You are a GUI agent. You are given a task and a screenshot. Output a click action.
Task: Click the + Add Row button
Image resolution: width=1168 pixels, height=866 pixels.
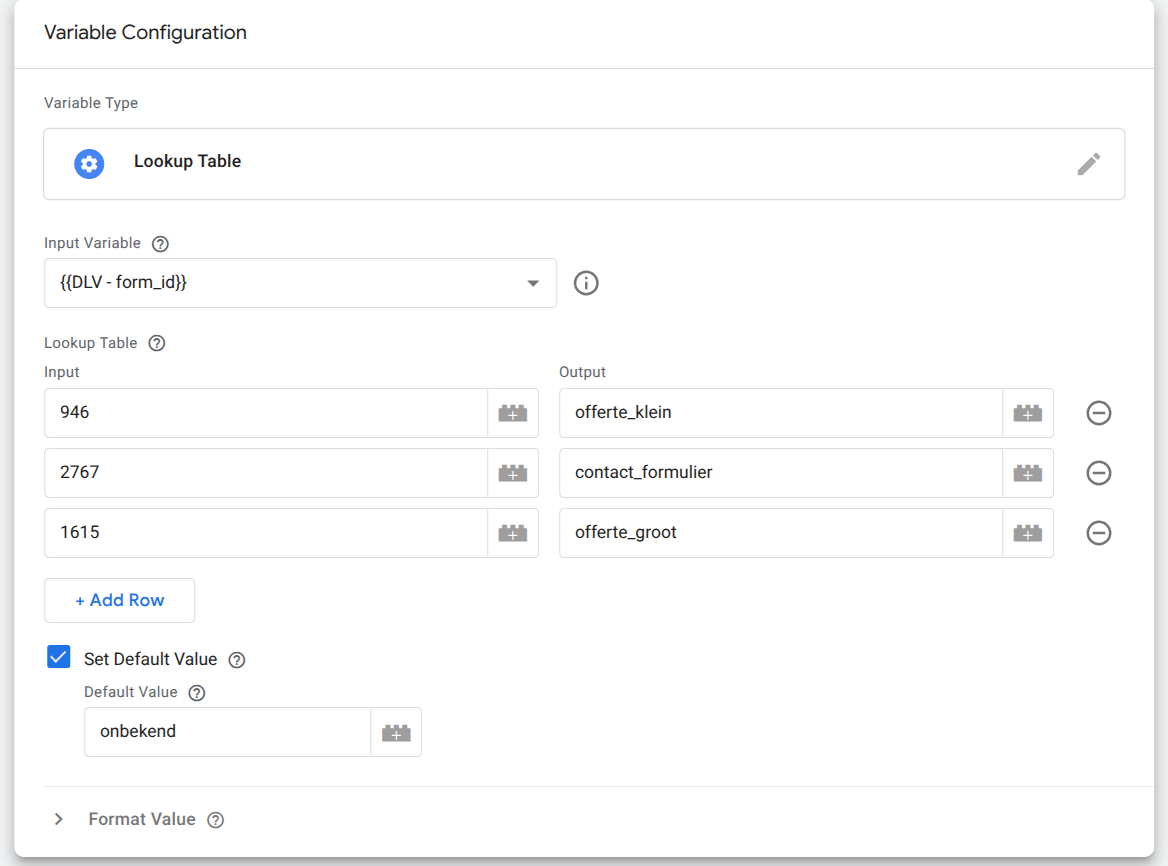(x=119, y=600)
